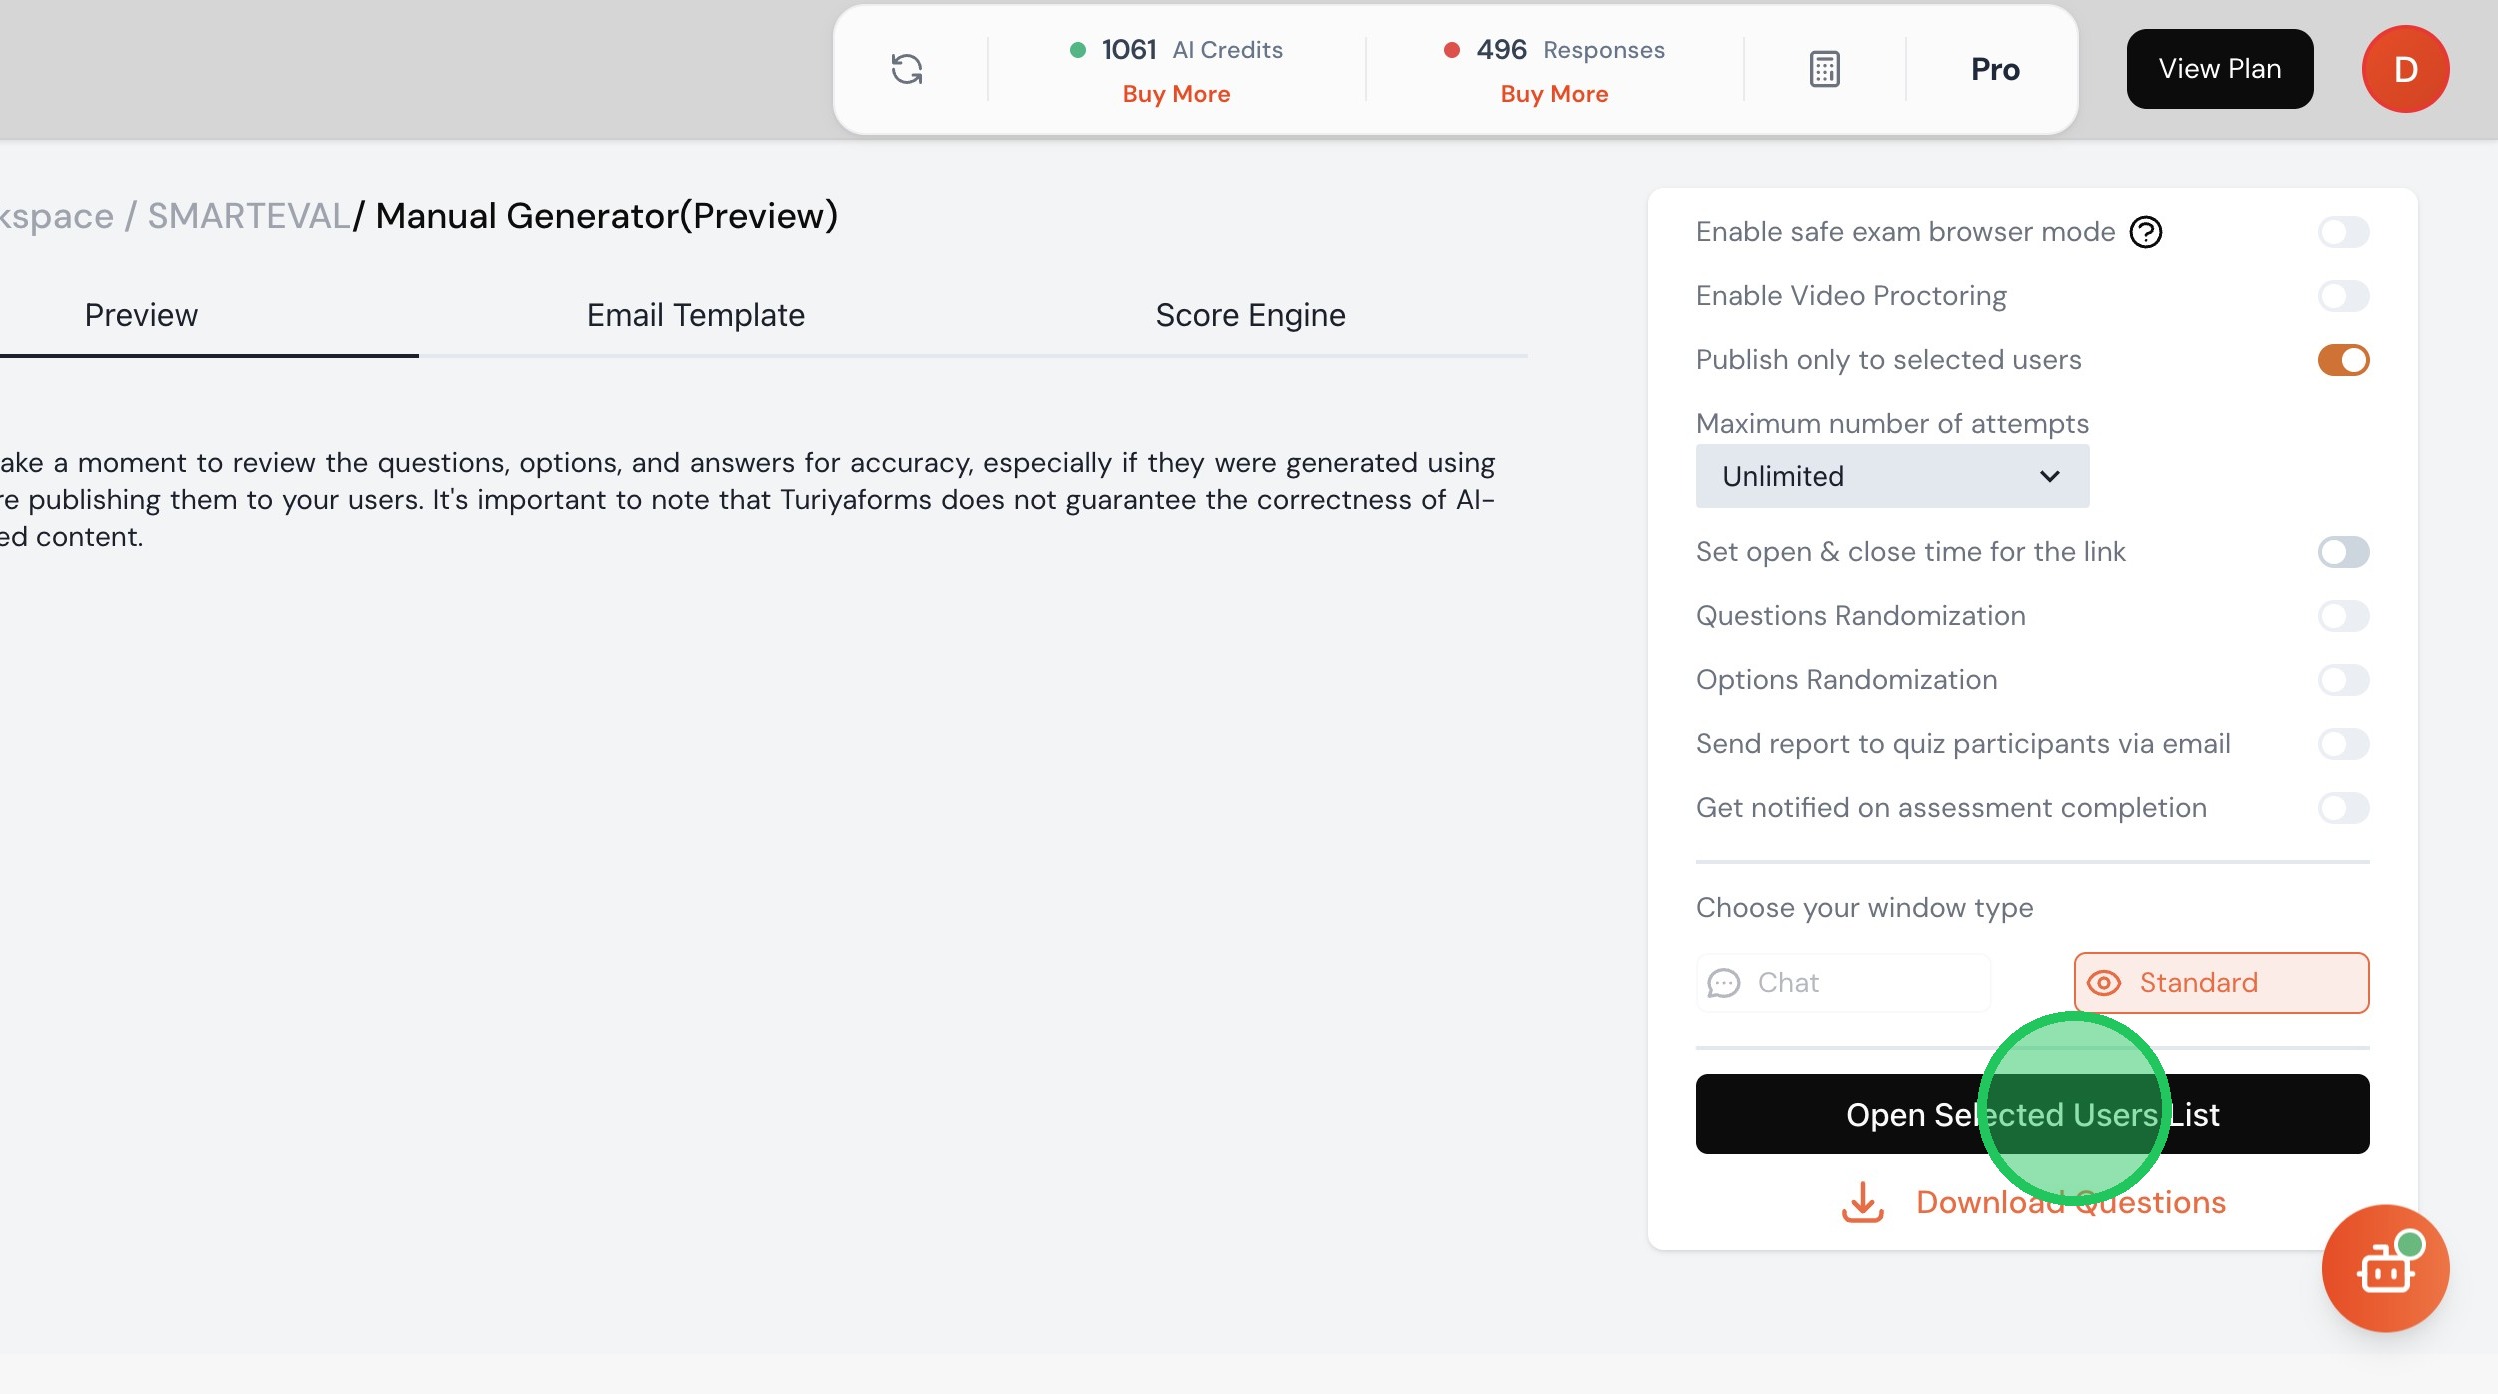Select the Chat window type
This screenshot has width=2498, height=1394.
pos(1842,982)
